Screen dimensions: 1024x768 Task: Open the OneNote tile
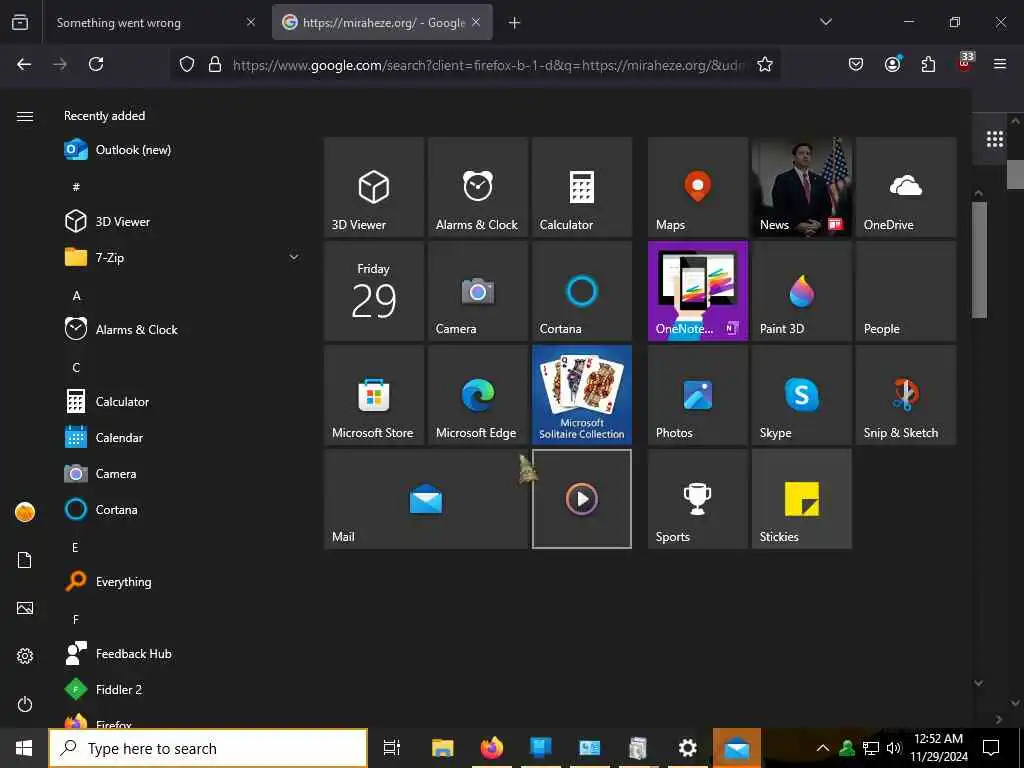point(697,291)
